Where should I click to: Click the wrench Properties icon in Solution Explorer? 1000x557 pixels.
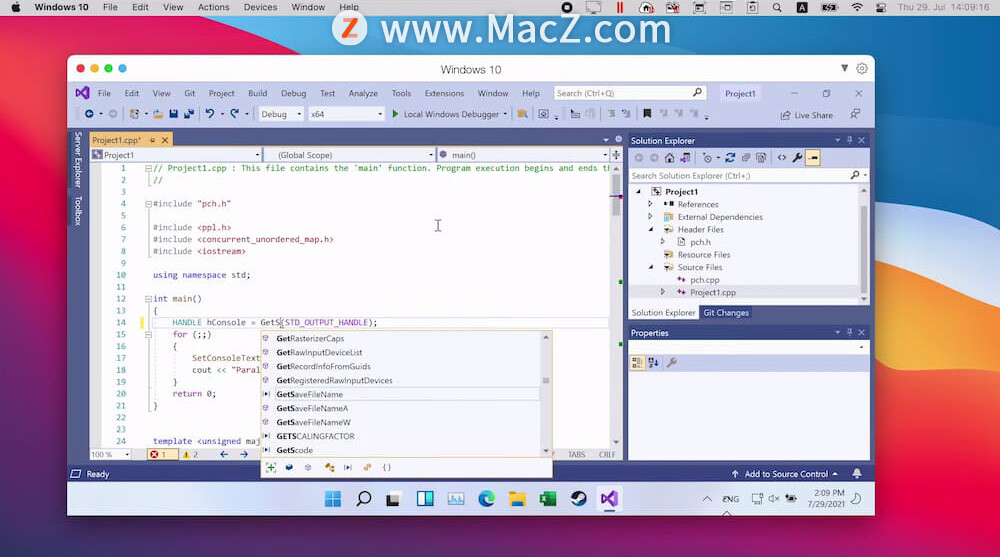click(x=797, y=158)
